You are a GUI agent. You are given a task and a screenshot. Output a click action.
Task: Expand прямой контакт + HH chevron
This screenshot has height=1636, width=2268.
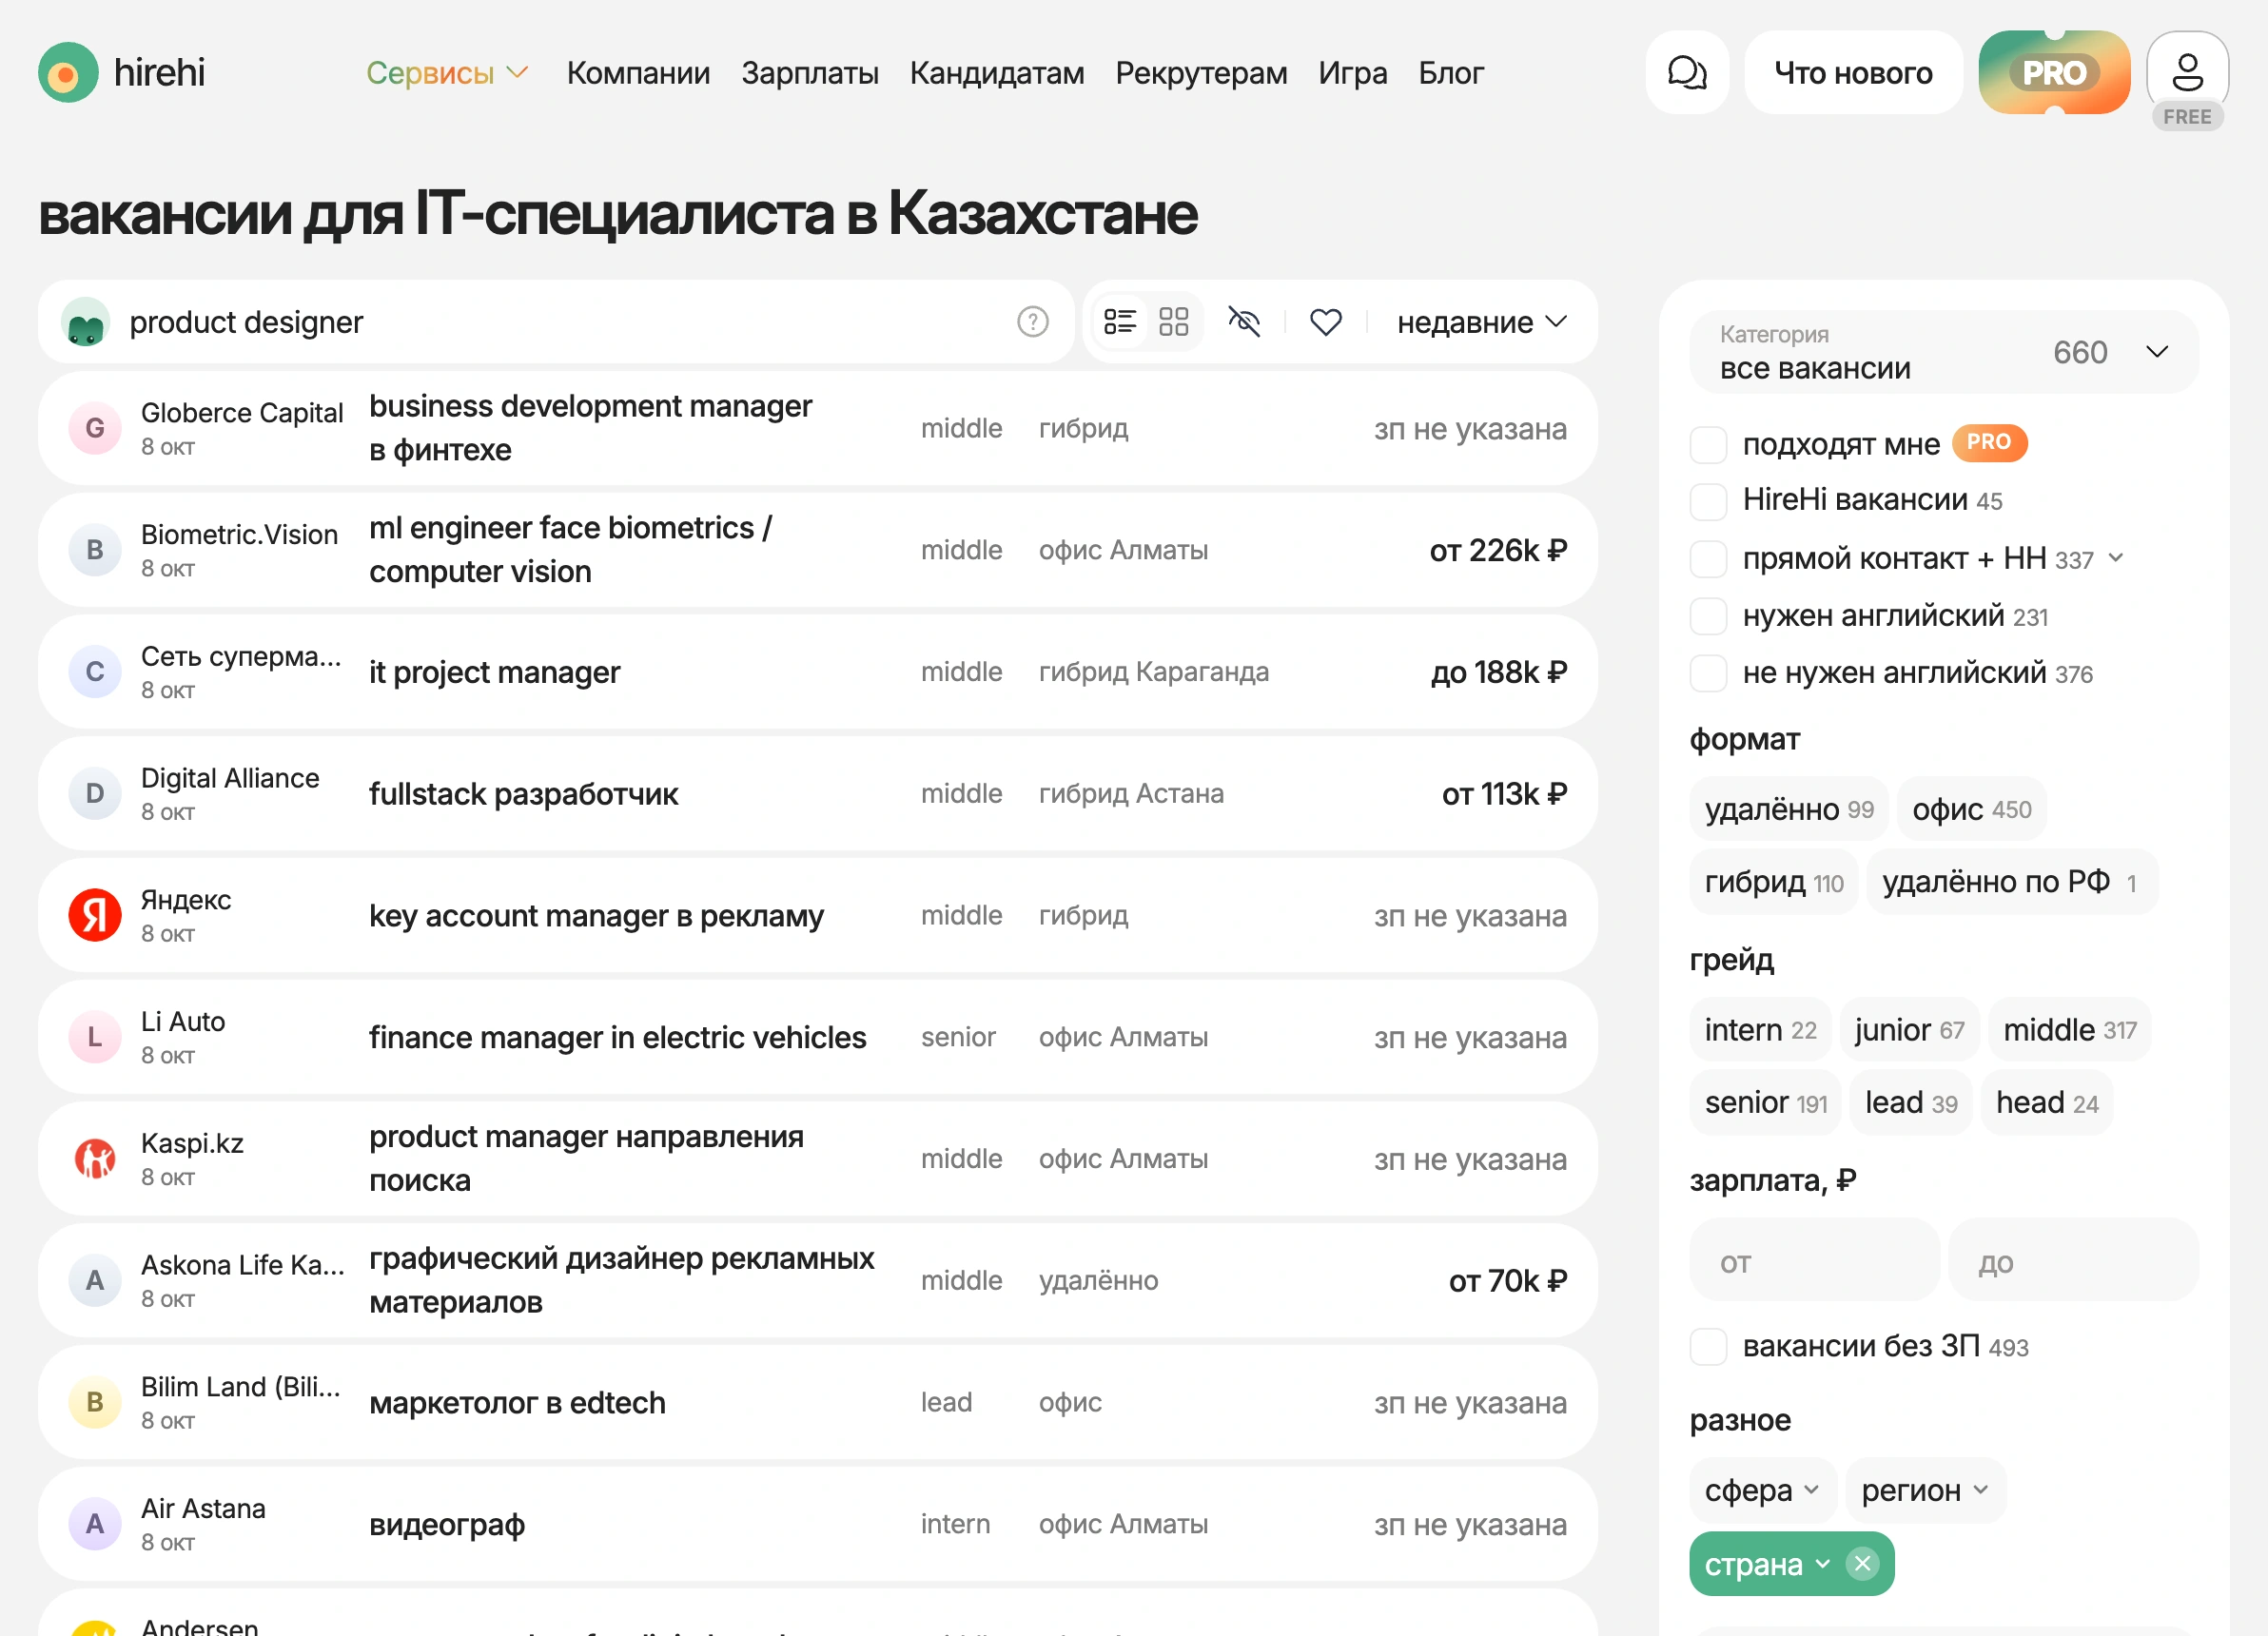[x=2115, y=558]
